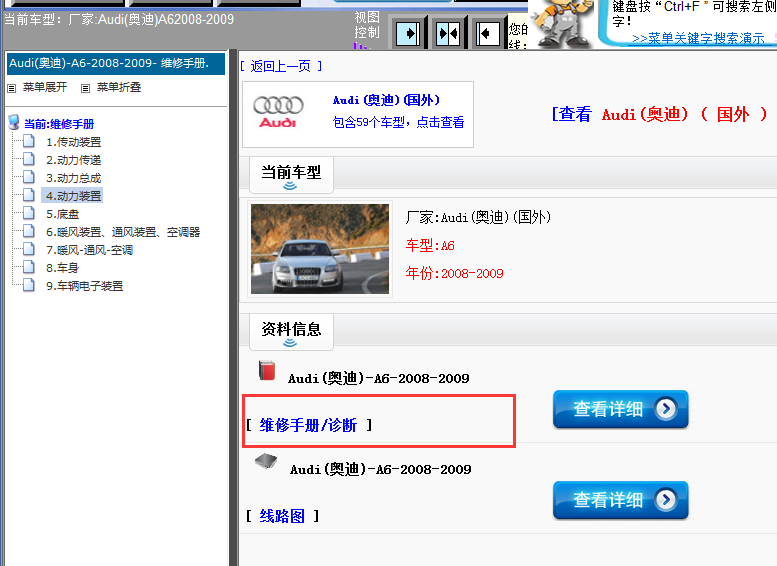Collapse all menus with 菜单折叠
777x566 pixels.
119,87
